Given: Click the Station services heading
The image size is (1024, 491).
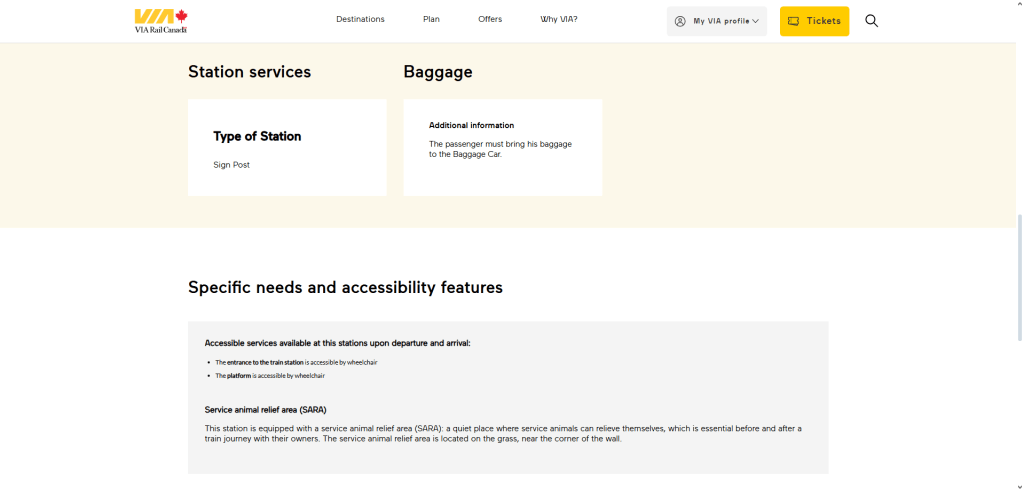Looking at the screenshot, I should point(249,72).
